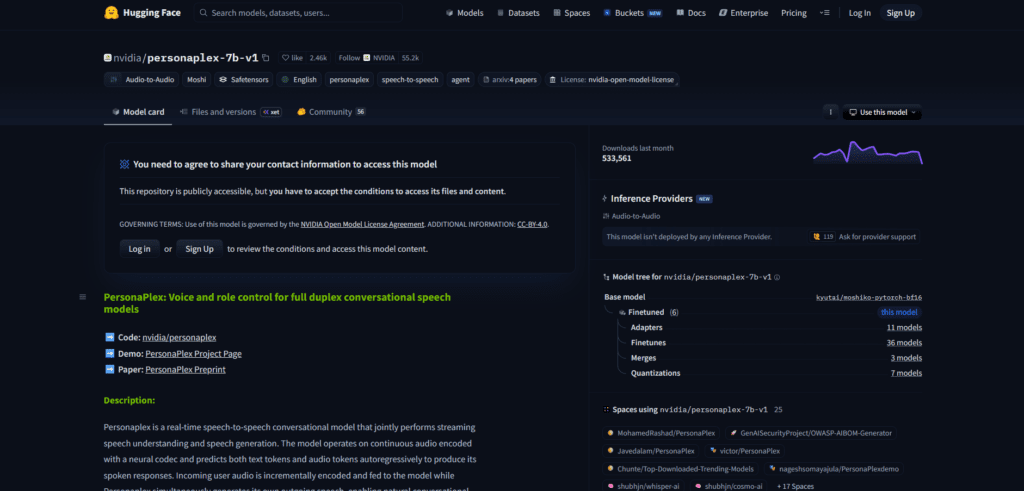Open the PersonaPlex Project Page link
Viewport: 1024px width, 491px height.
(193, 354)
